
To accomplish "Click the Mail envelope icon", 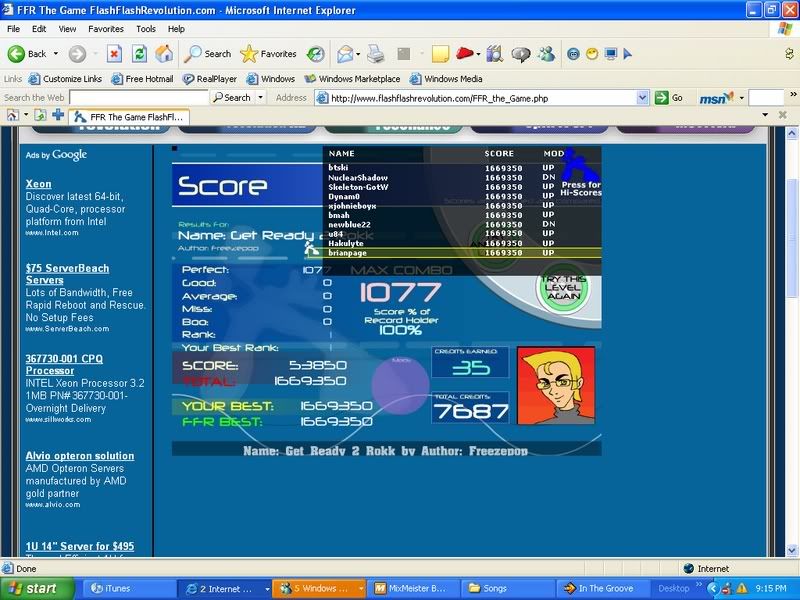I will [x=344, y=54].
